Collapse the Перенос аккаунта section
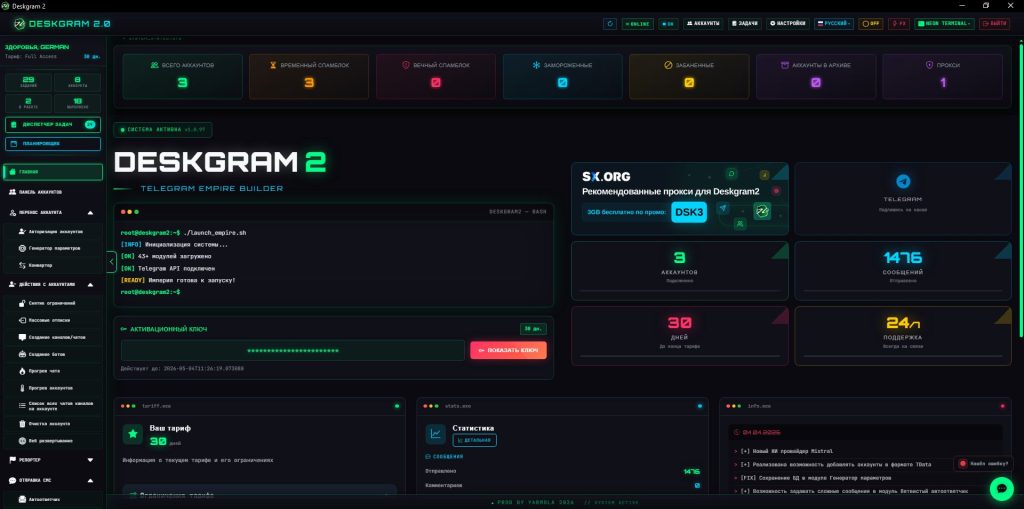The width and height of the screenshot is (1024, 509). click(90, 212)
